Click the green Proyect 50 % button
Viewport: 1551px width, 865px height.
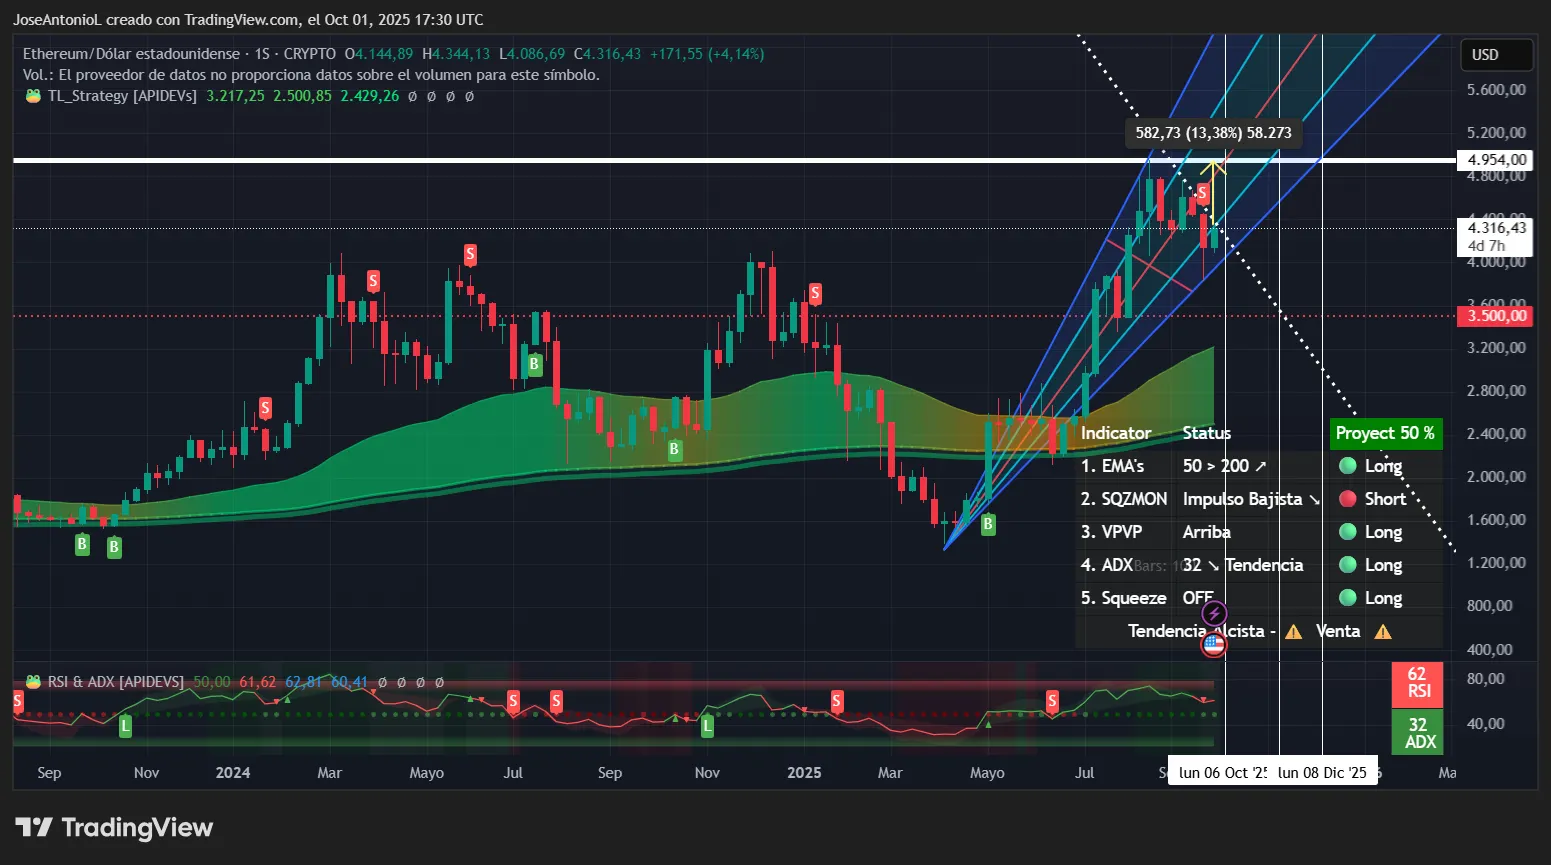(1386, 433)
